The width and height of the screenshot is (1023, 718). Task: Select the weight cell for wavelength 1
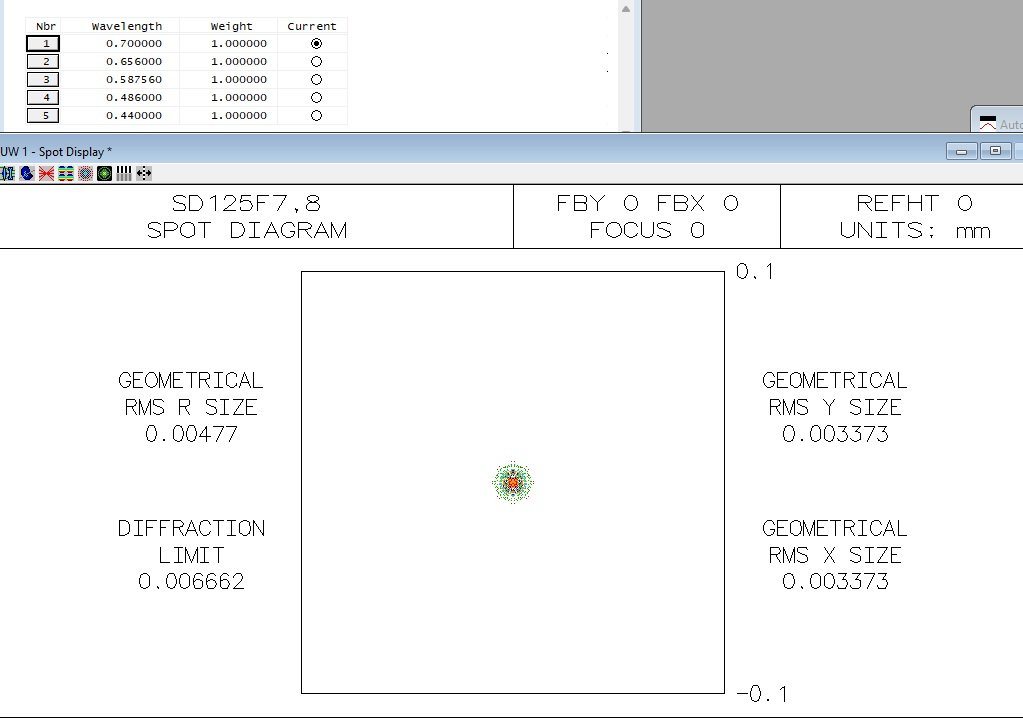pyautogui.click(x=228, y=44)
